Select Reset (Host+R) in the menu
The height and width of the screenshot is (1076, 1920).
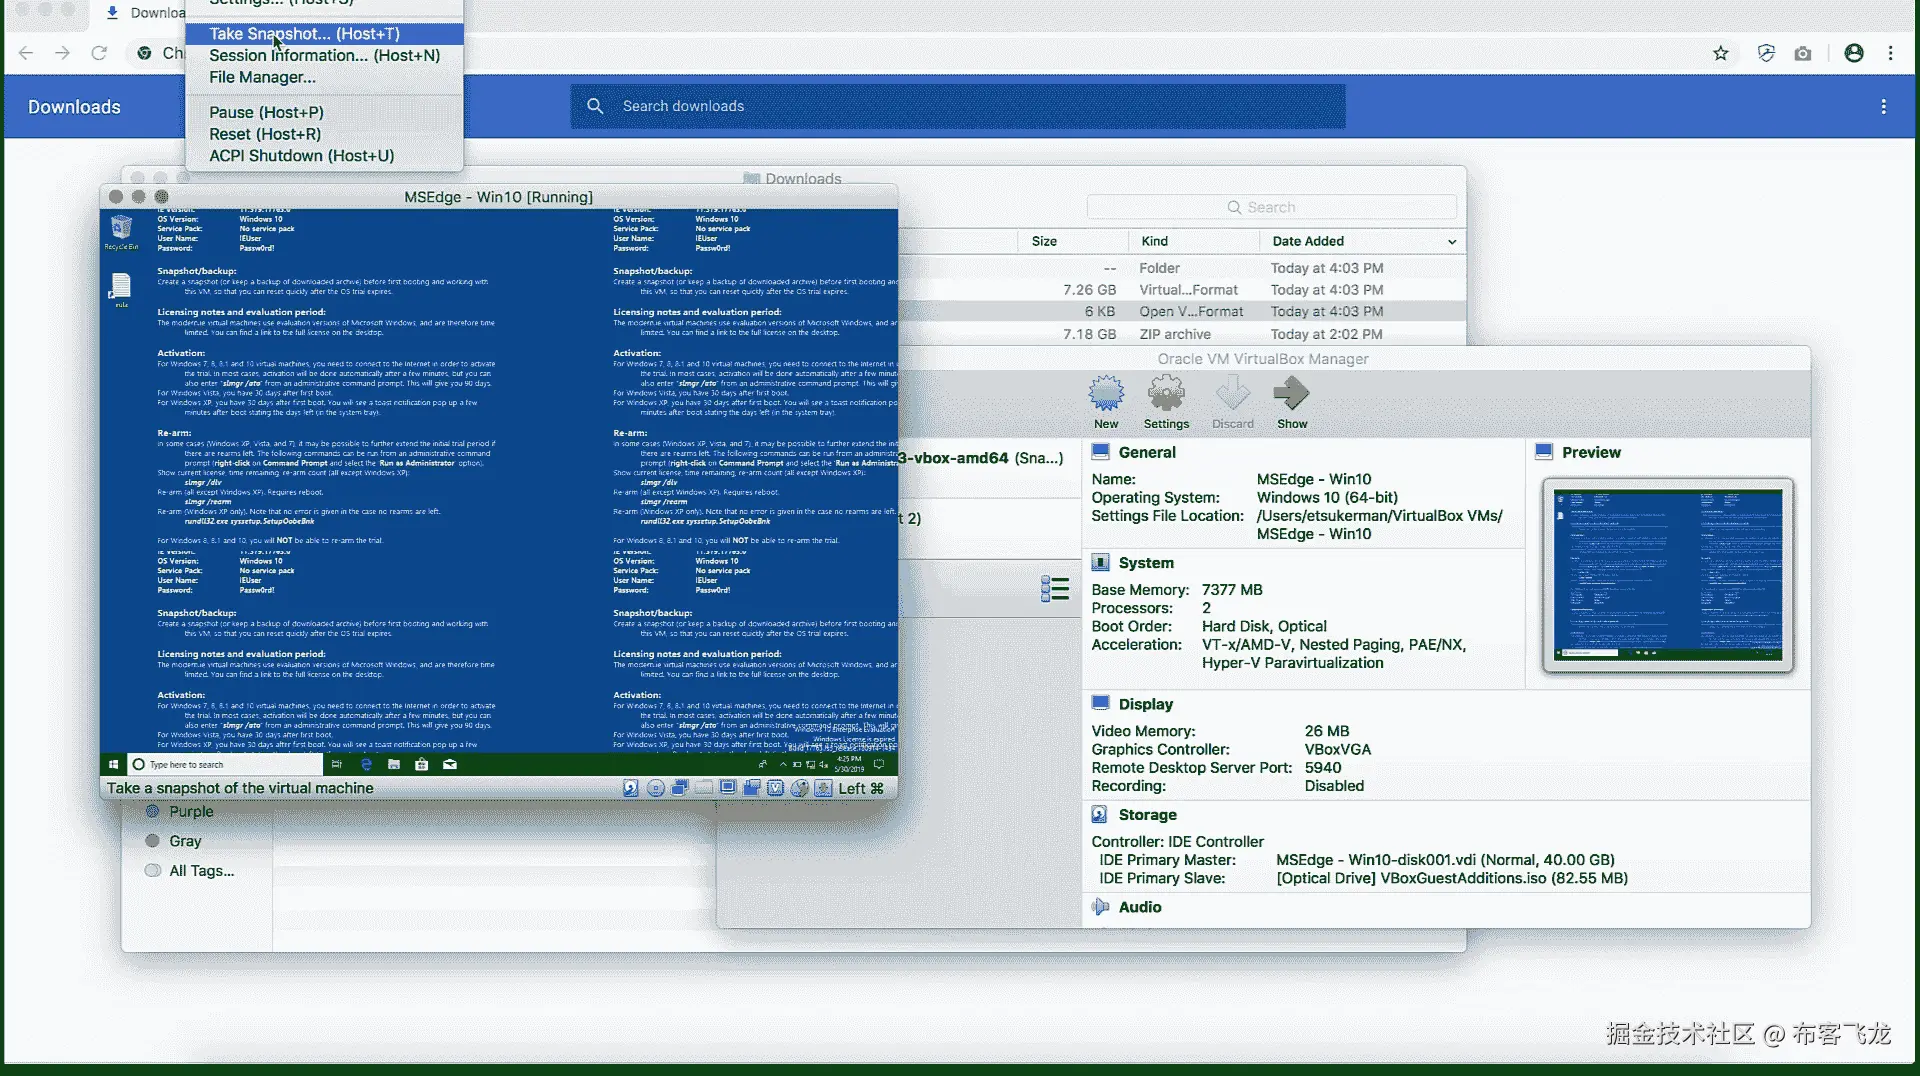pos(324,135)
